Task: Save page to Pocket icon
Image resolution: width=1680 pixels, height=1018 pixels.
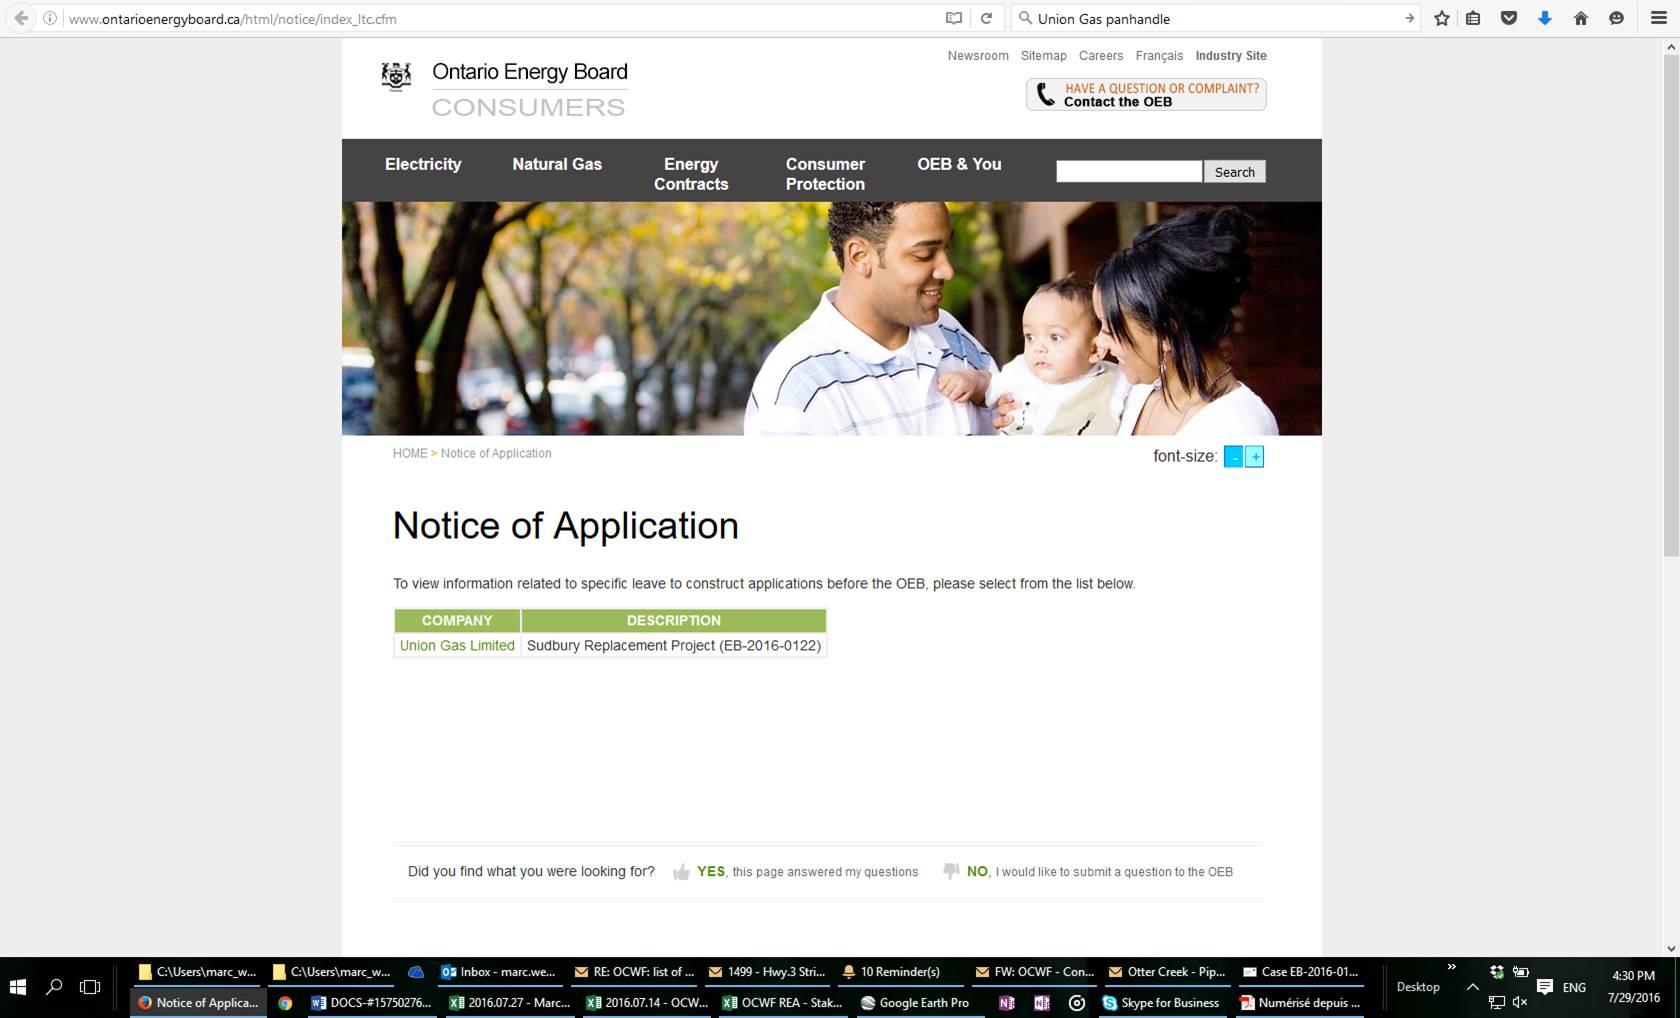Action: tap(1509, 18)
